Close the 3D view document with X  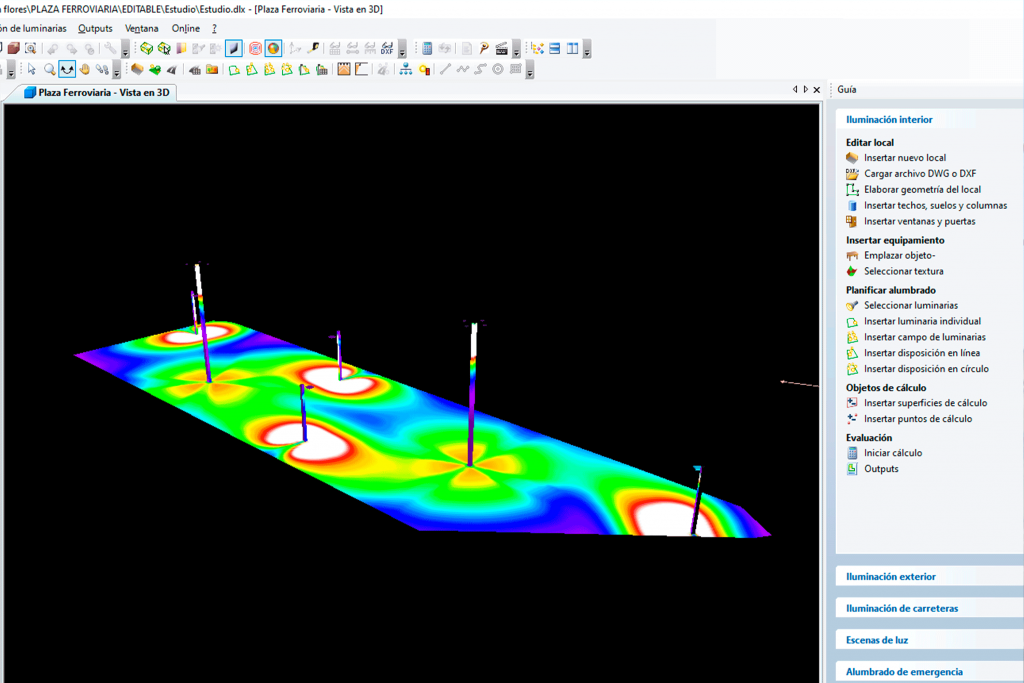point(817,89)
